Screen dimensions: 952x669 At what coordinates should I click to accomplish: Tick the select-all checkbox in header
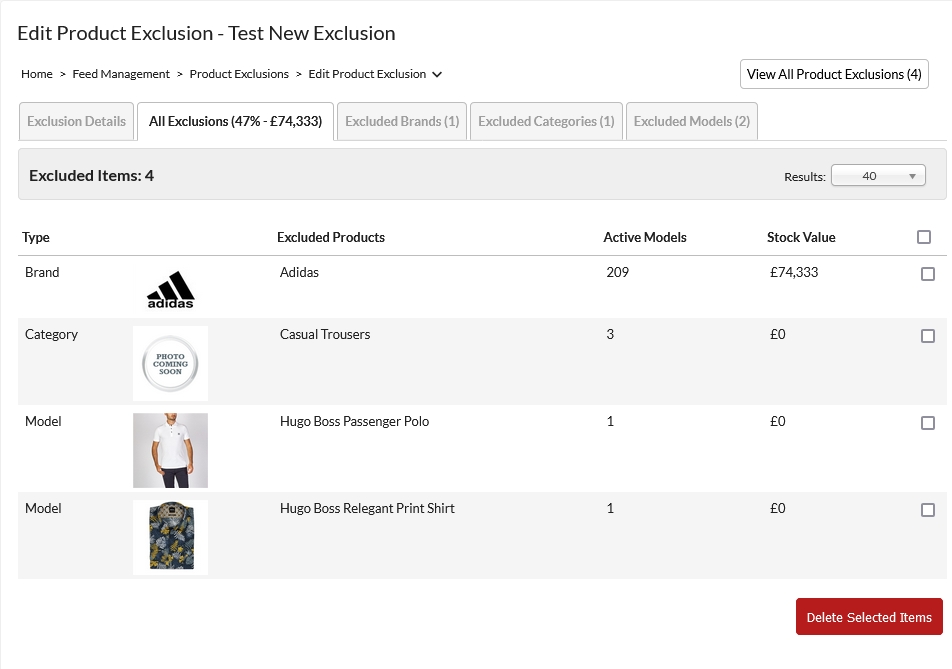pos(924,237)
